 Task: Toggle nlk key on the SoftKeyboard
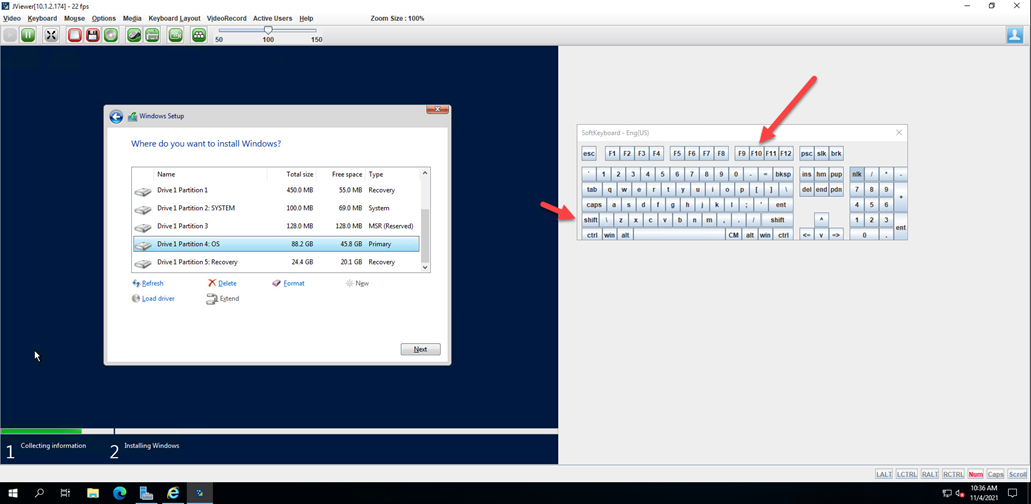click(856, 174)
